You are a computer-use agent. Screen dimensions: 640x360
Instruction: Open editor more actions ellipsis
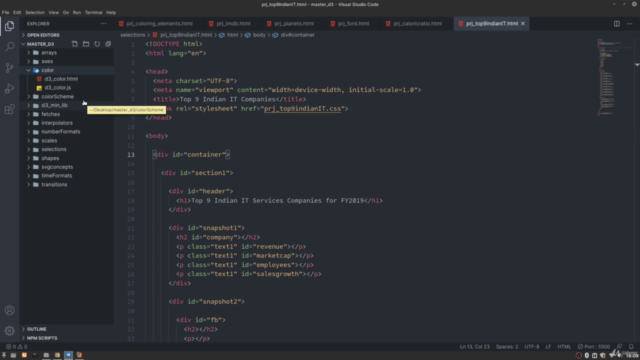pyautogui.click(x=629, y=24)
